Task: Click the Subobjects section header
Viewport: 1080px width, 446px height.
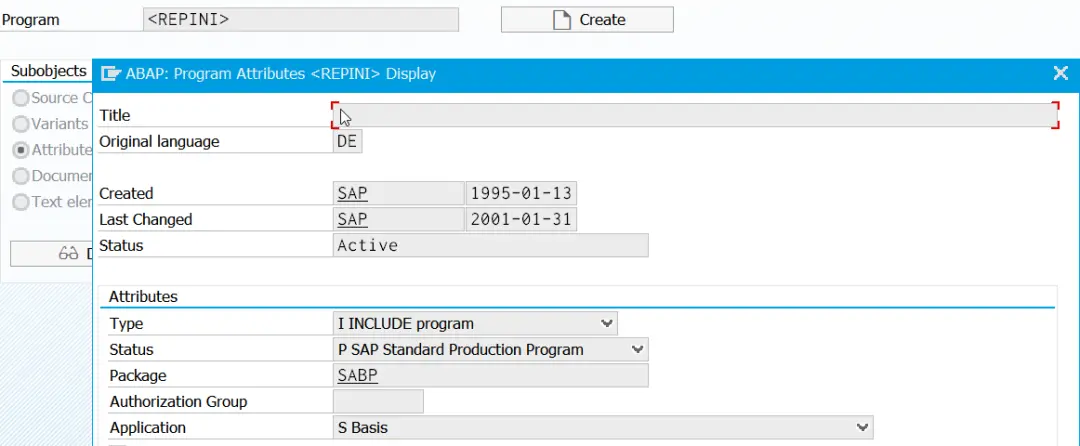Action: 48,71
